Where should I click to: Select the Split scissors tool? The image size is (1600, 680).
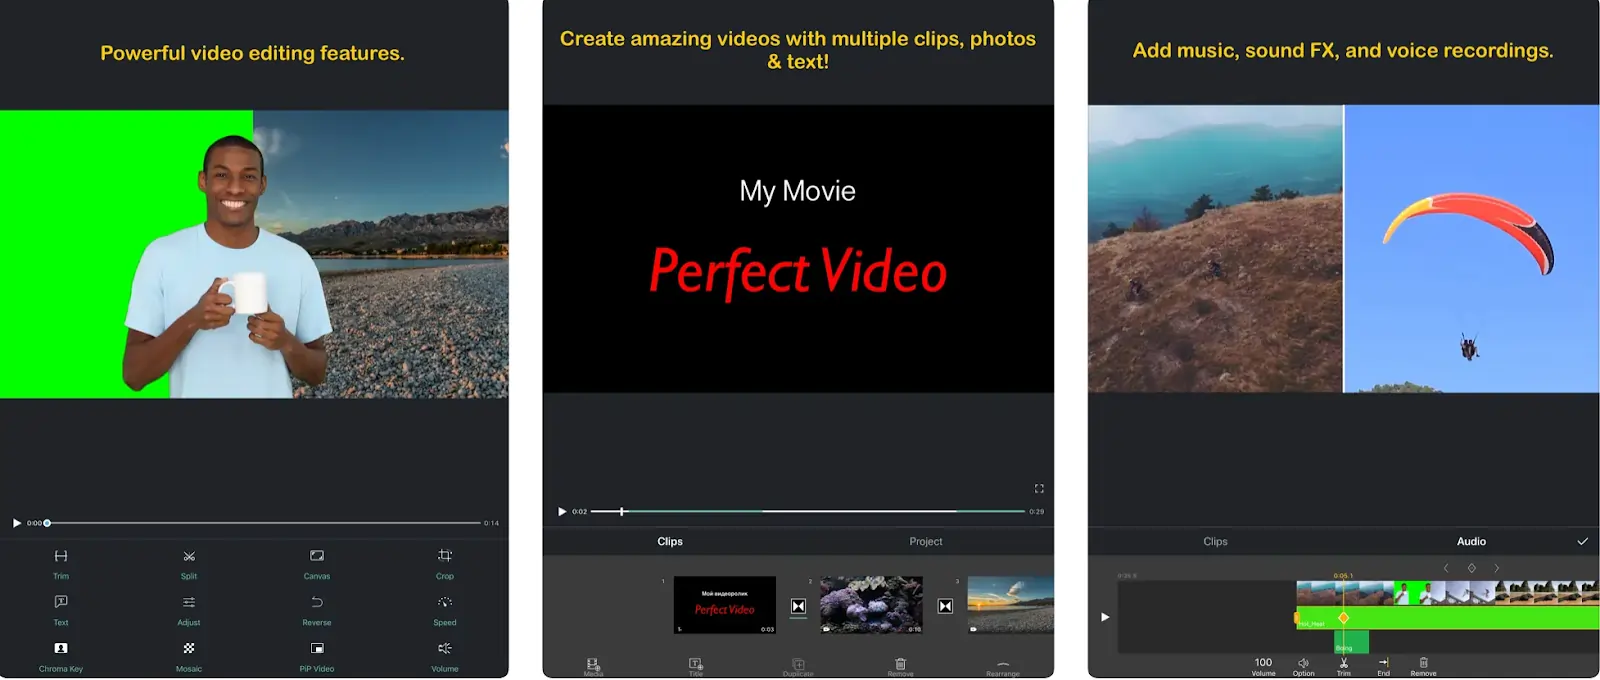coord(189,563)
